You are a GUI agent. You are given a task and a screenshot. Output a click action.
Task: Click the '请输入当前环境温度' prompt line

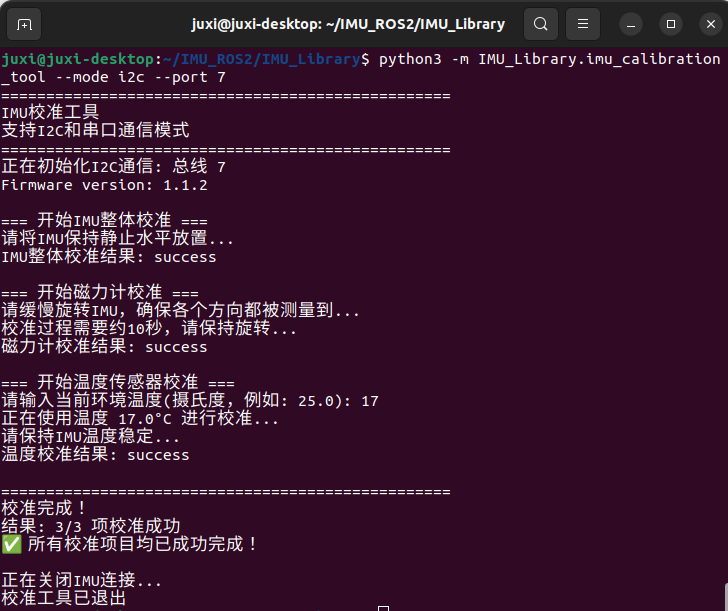190,400
